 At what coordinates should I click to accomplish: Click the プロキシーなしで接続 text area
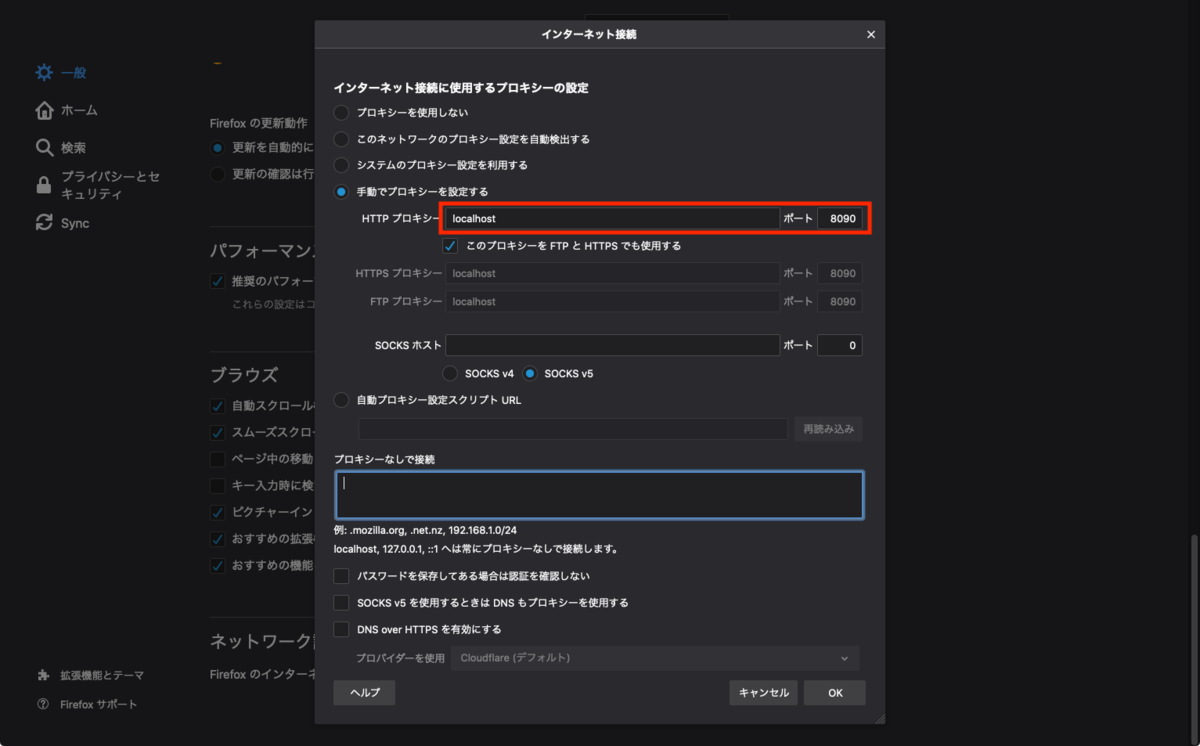[x=599, y=495]
